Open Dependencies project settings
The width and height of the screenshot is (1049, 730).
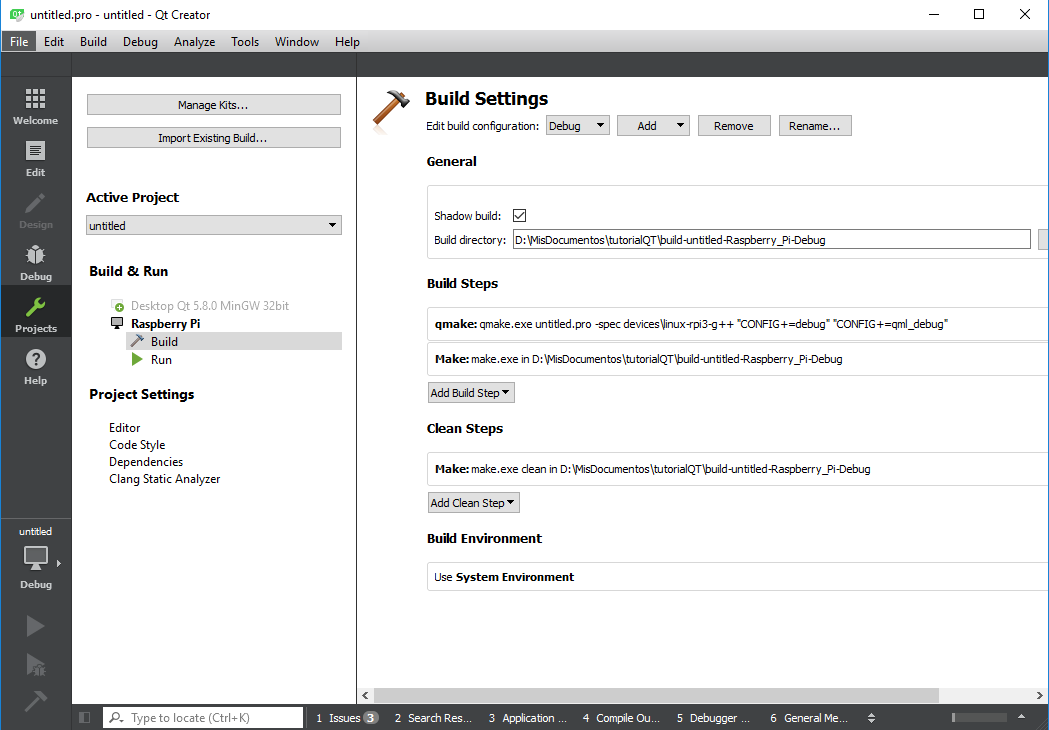146,462
